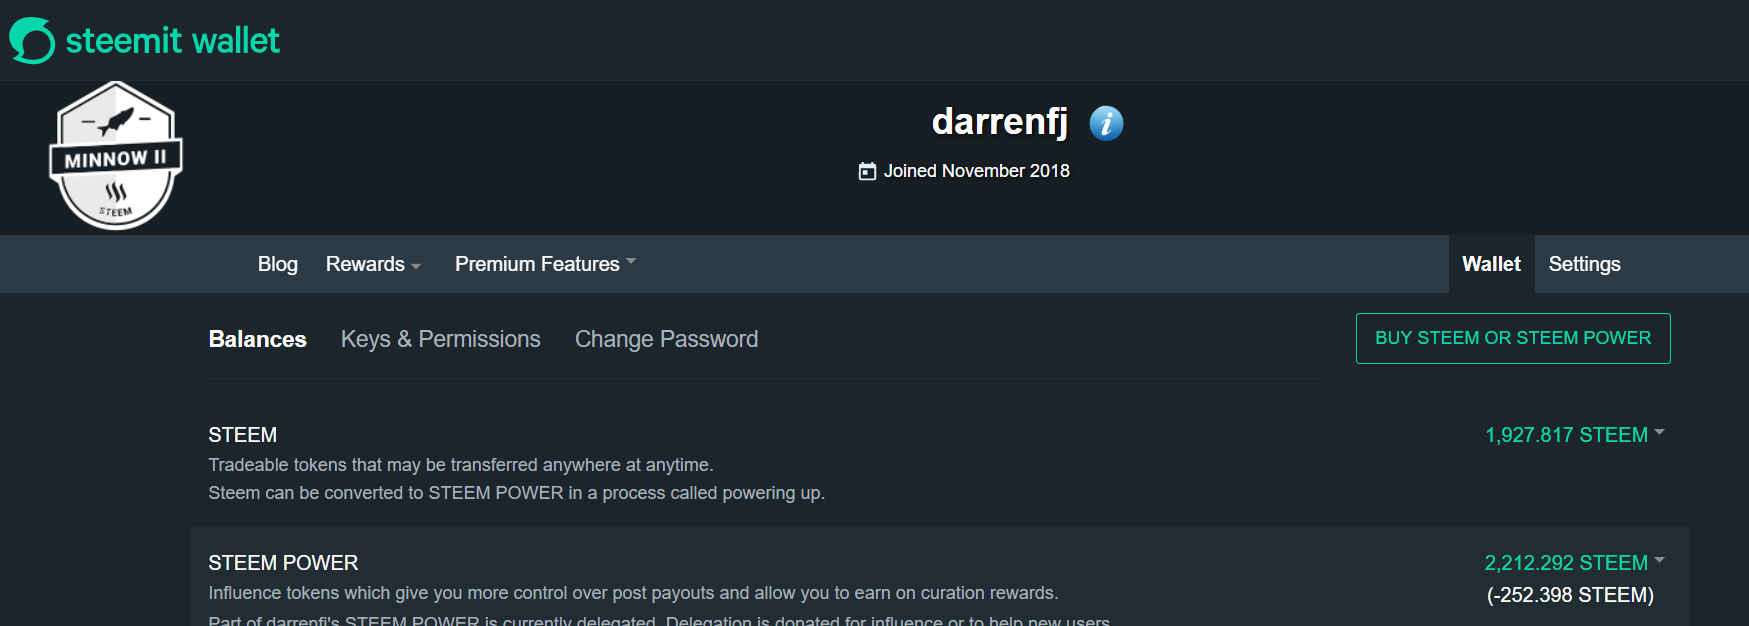
Task: Open the Settings tab
Action: 1584,264
